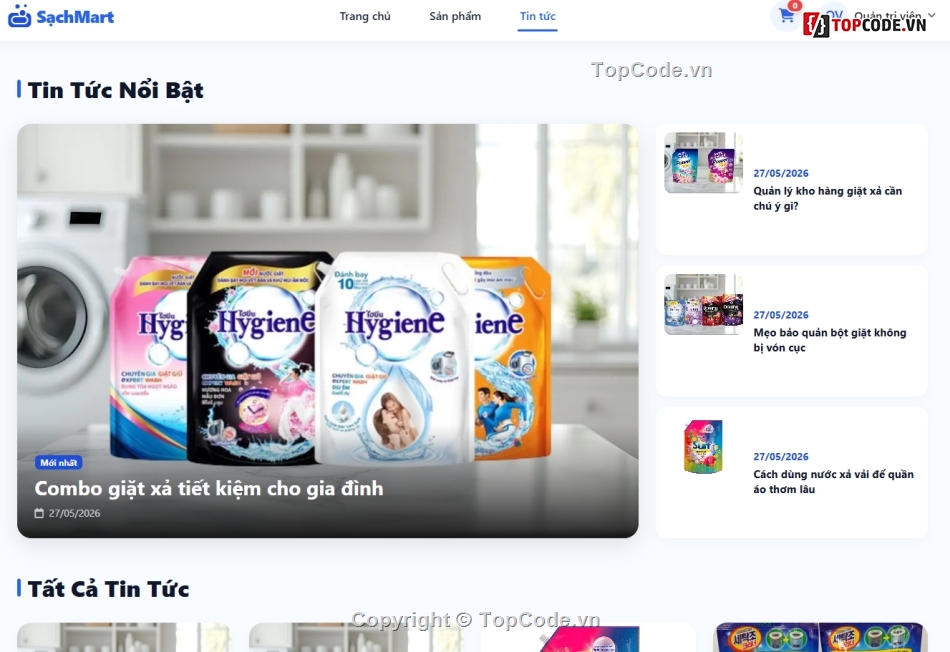
Task: Open the Sản phẩm menu item
Action: [x=455, y=16]
